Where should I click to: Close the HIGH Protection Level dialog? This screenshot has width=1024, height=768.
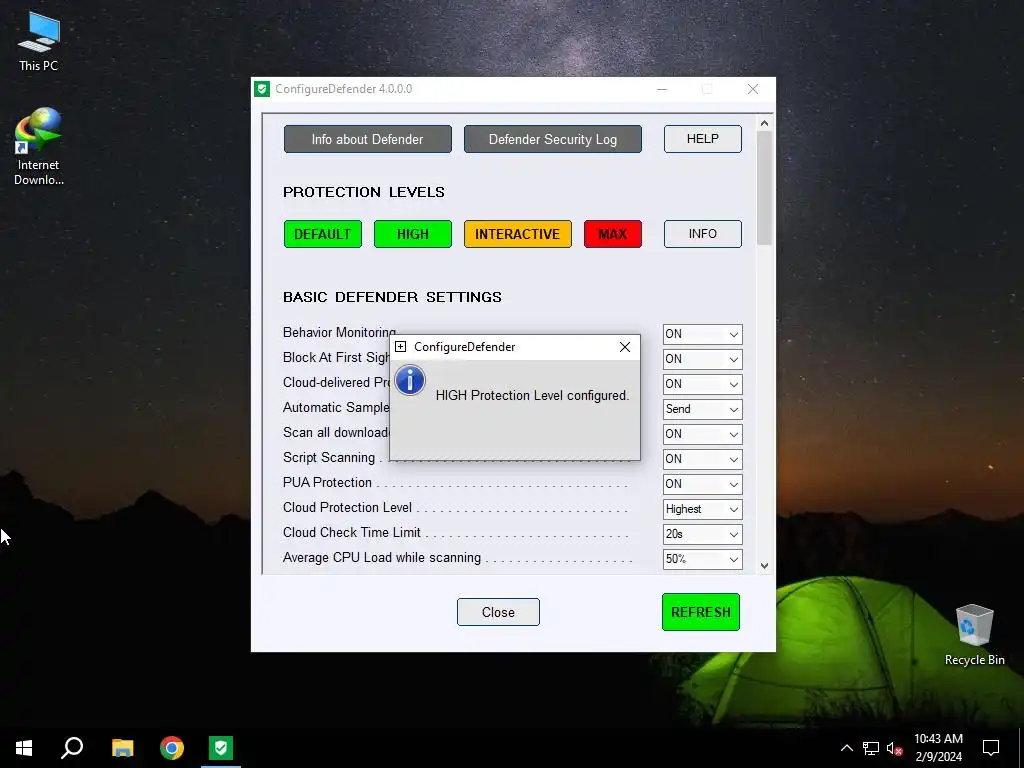(625, 347)
